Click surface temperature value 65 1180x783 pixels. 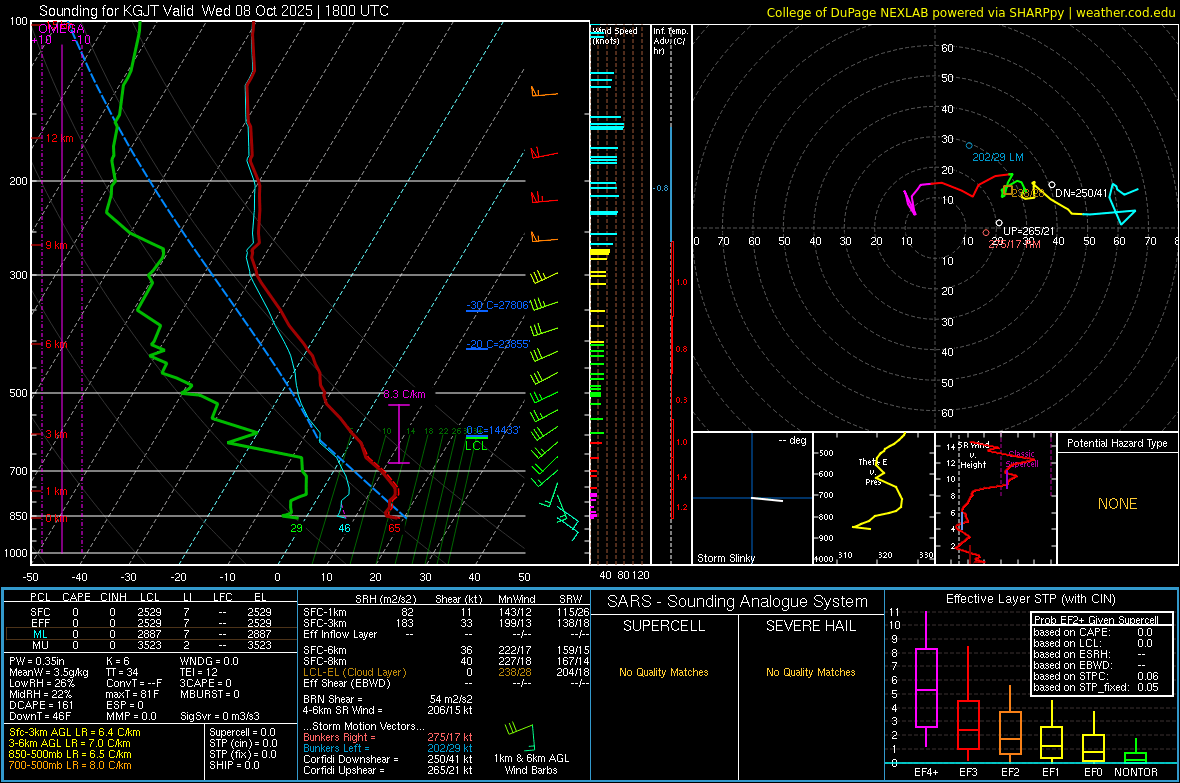[394, 528]
